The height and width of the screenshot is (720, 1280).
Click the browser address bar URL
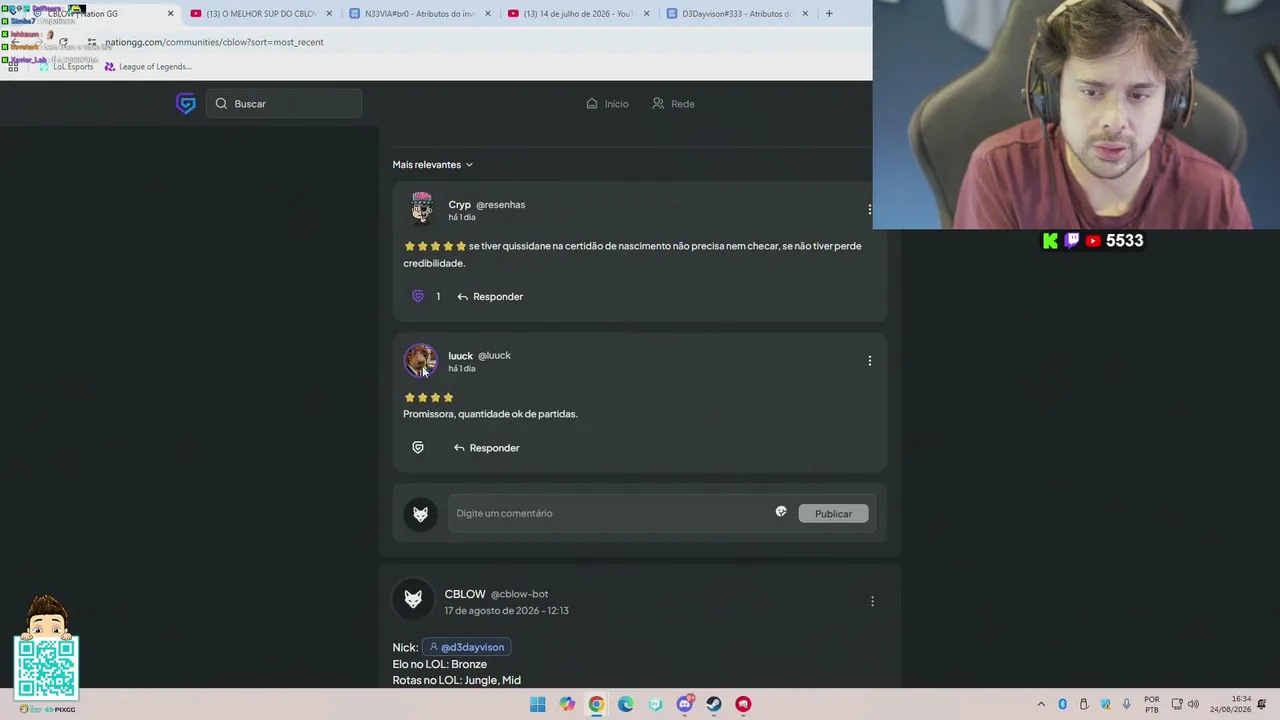[x=214, y=42]
